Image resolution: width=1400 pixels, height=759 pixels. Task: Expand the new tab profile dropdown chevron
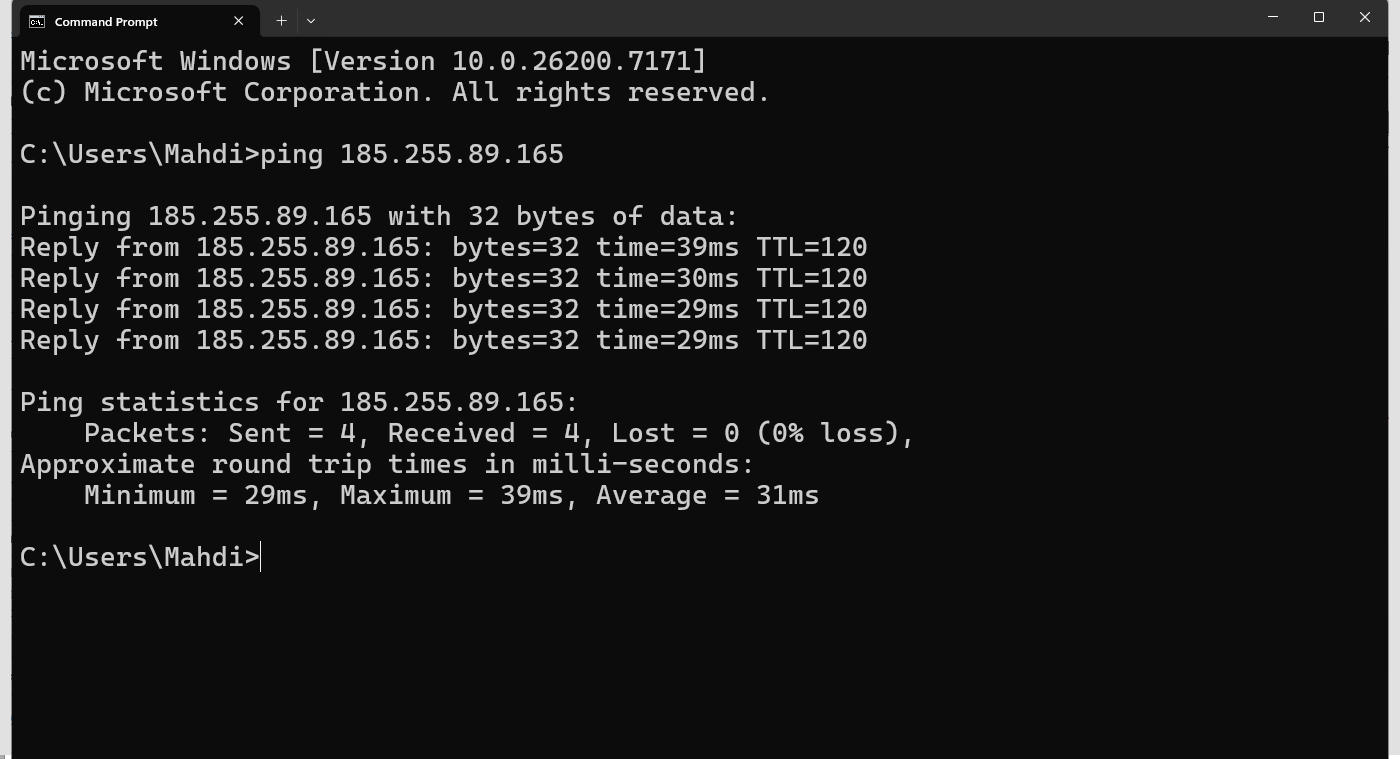click(x=311, y=20)
